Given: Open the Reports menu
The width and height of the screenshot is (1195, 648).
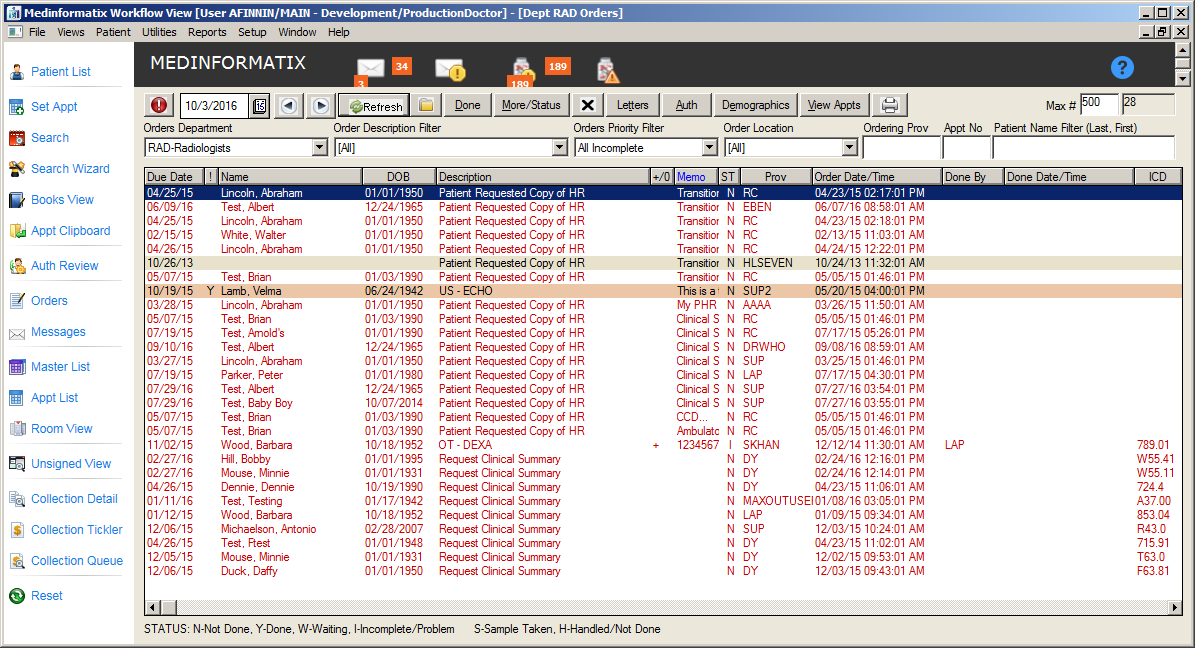Looking at the screenshot, I should point(207,32).
